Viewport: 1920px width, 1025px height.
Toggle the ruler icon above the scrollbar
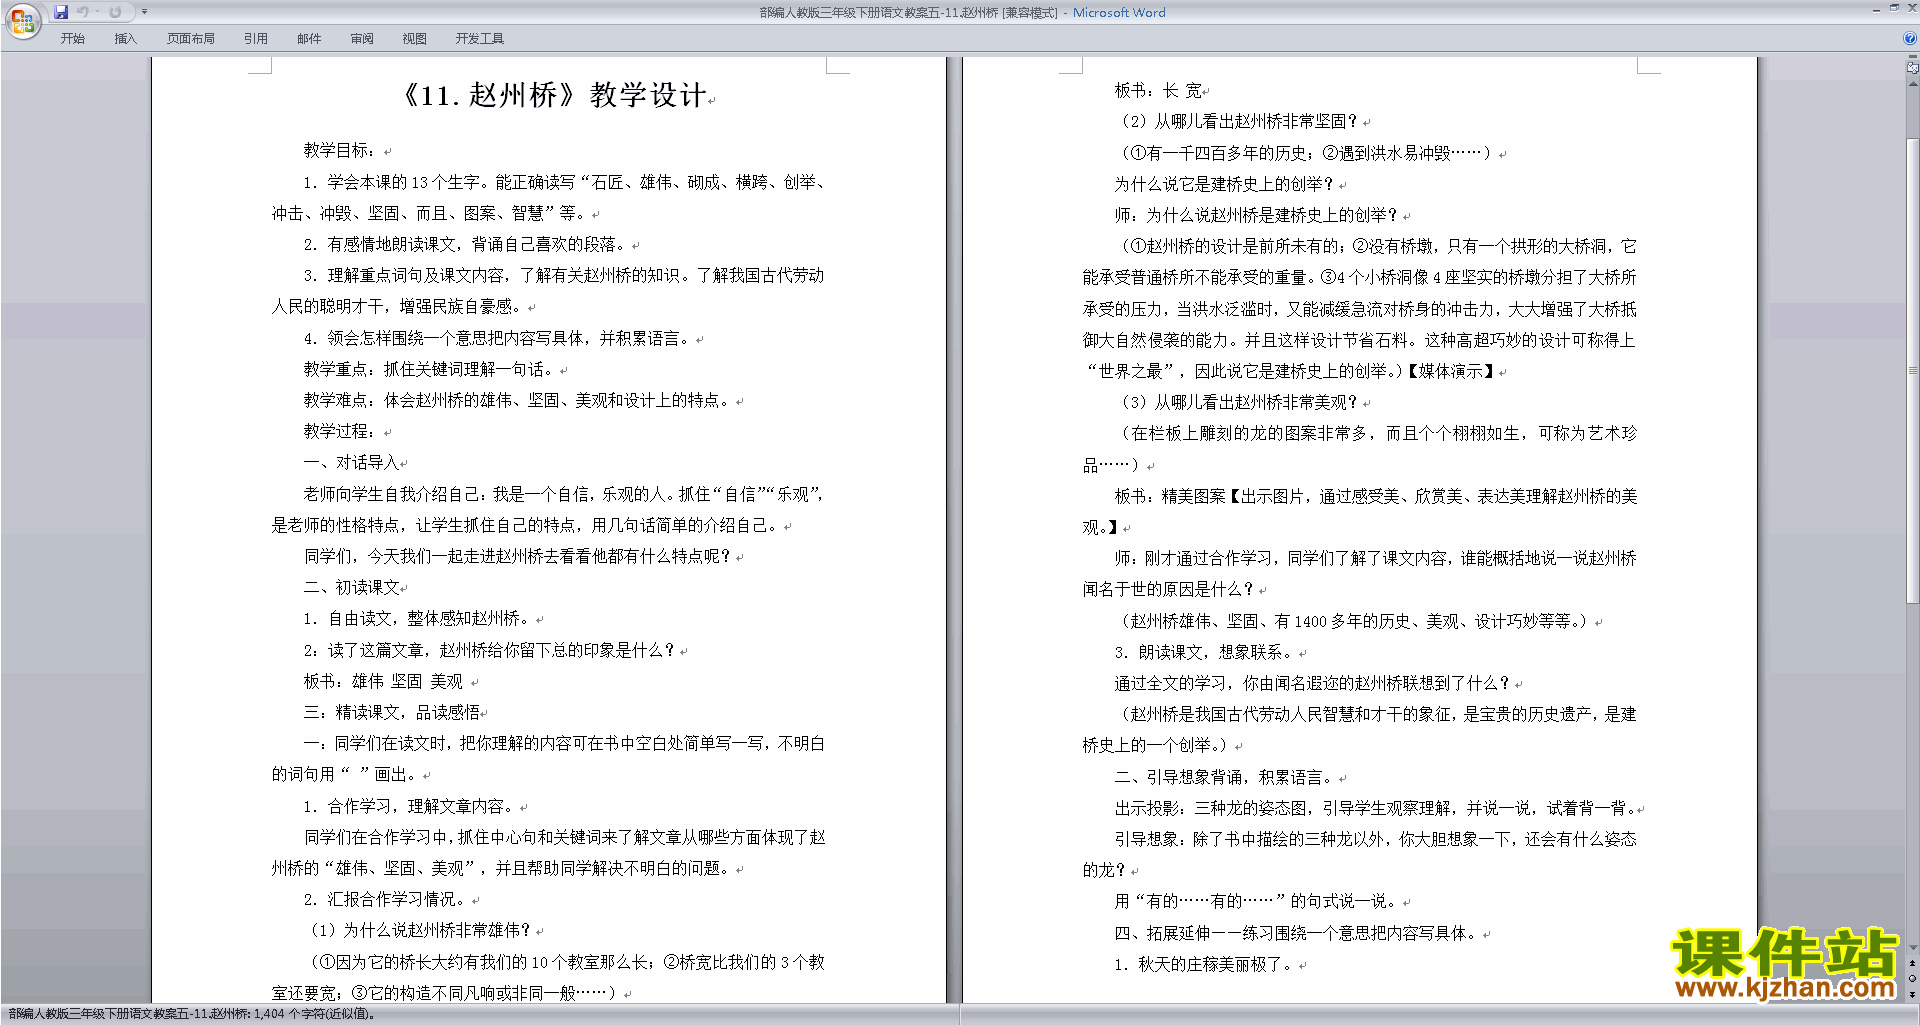1913,68
